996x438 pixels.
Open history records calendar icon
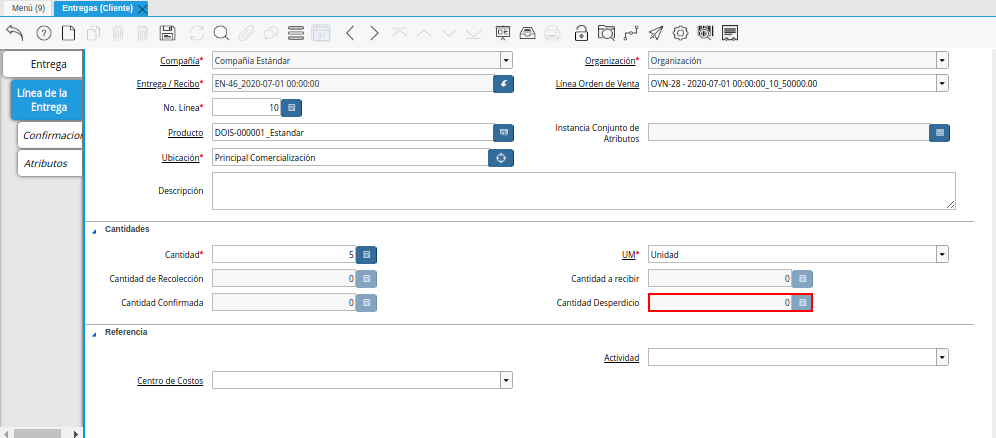tap(321, 33)
